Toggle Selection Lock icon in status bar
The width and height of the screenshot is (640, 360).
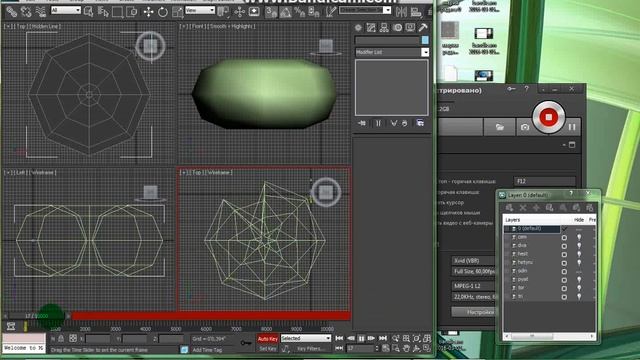pos(61,338)
